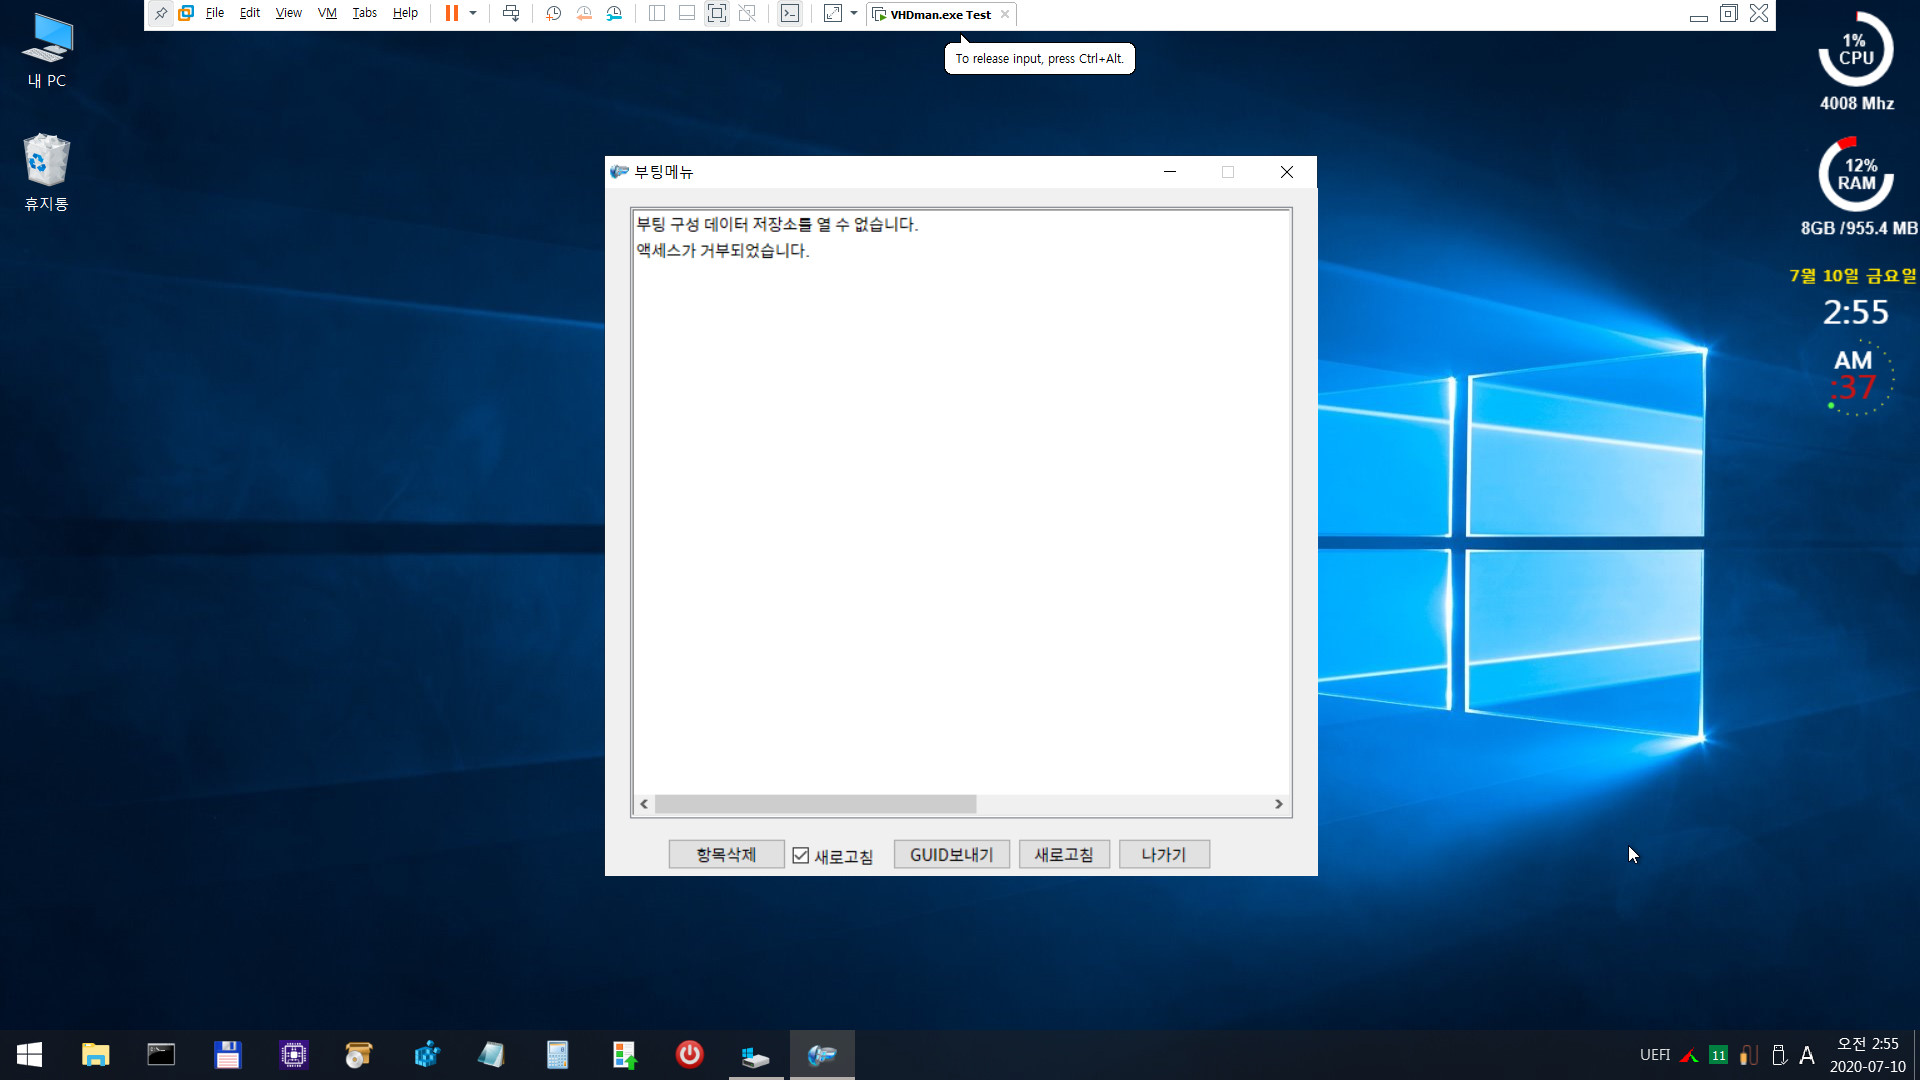Open the notepad taskbar icon
This screenshot has width=1920, height=1080.
point(491,1055)
